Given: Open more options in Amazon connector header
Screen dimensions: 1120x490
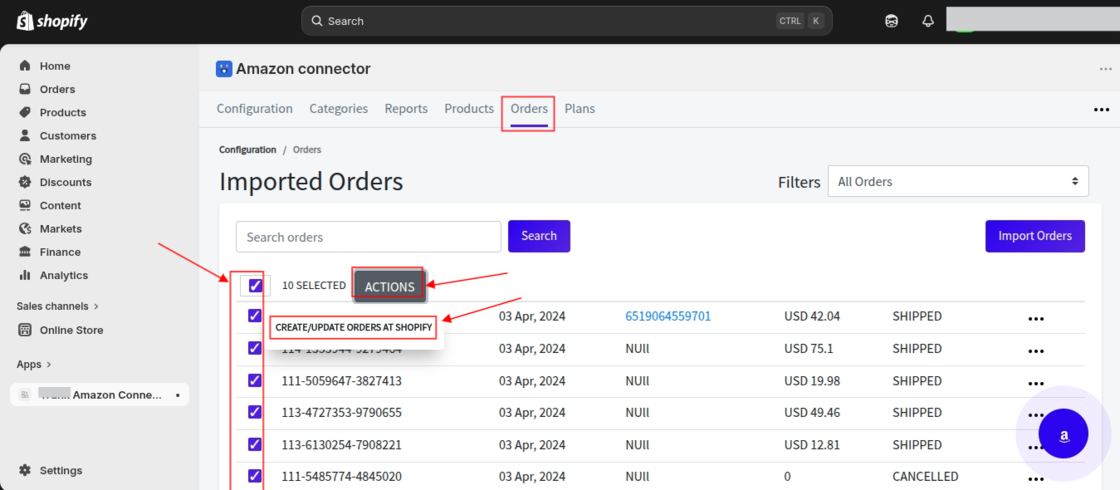Looking at the screenshot, I should point(1106,69).
